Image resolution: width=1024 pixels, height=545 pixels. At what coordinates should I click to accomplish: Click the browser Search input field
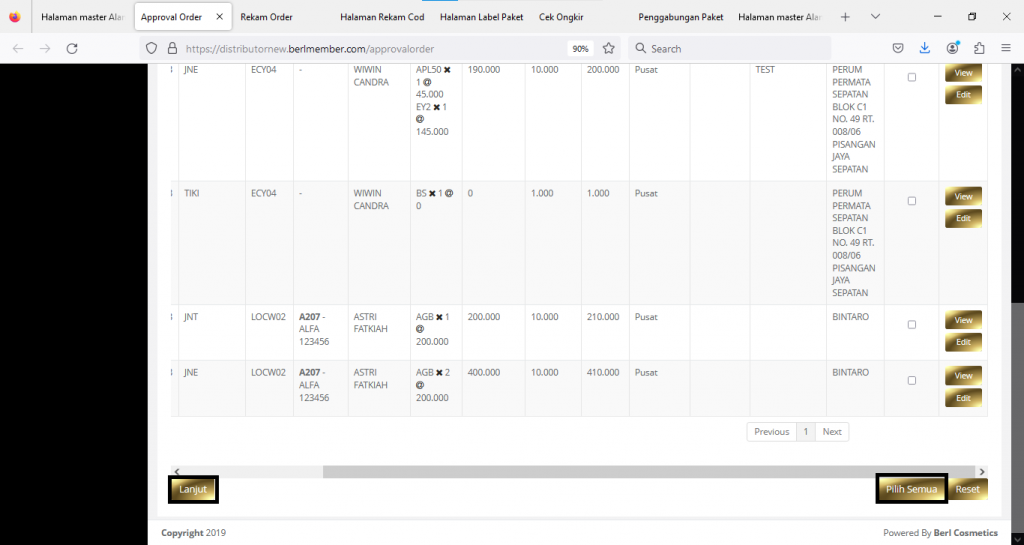735,48
